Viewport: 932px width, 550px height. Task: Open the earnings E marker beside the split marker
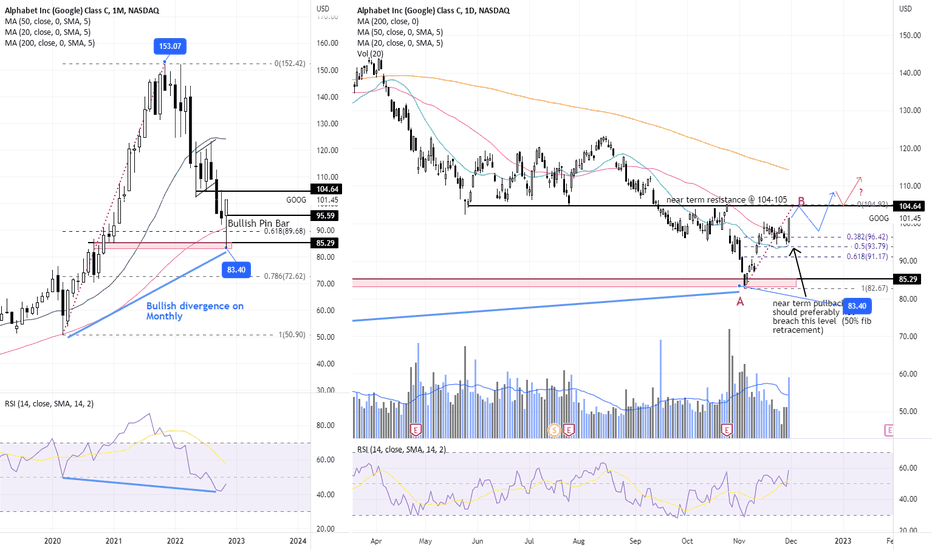click(x=569, y=429)
